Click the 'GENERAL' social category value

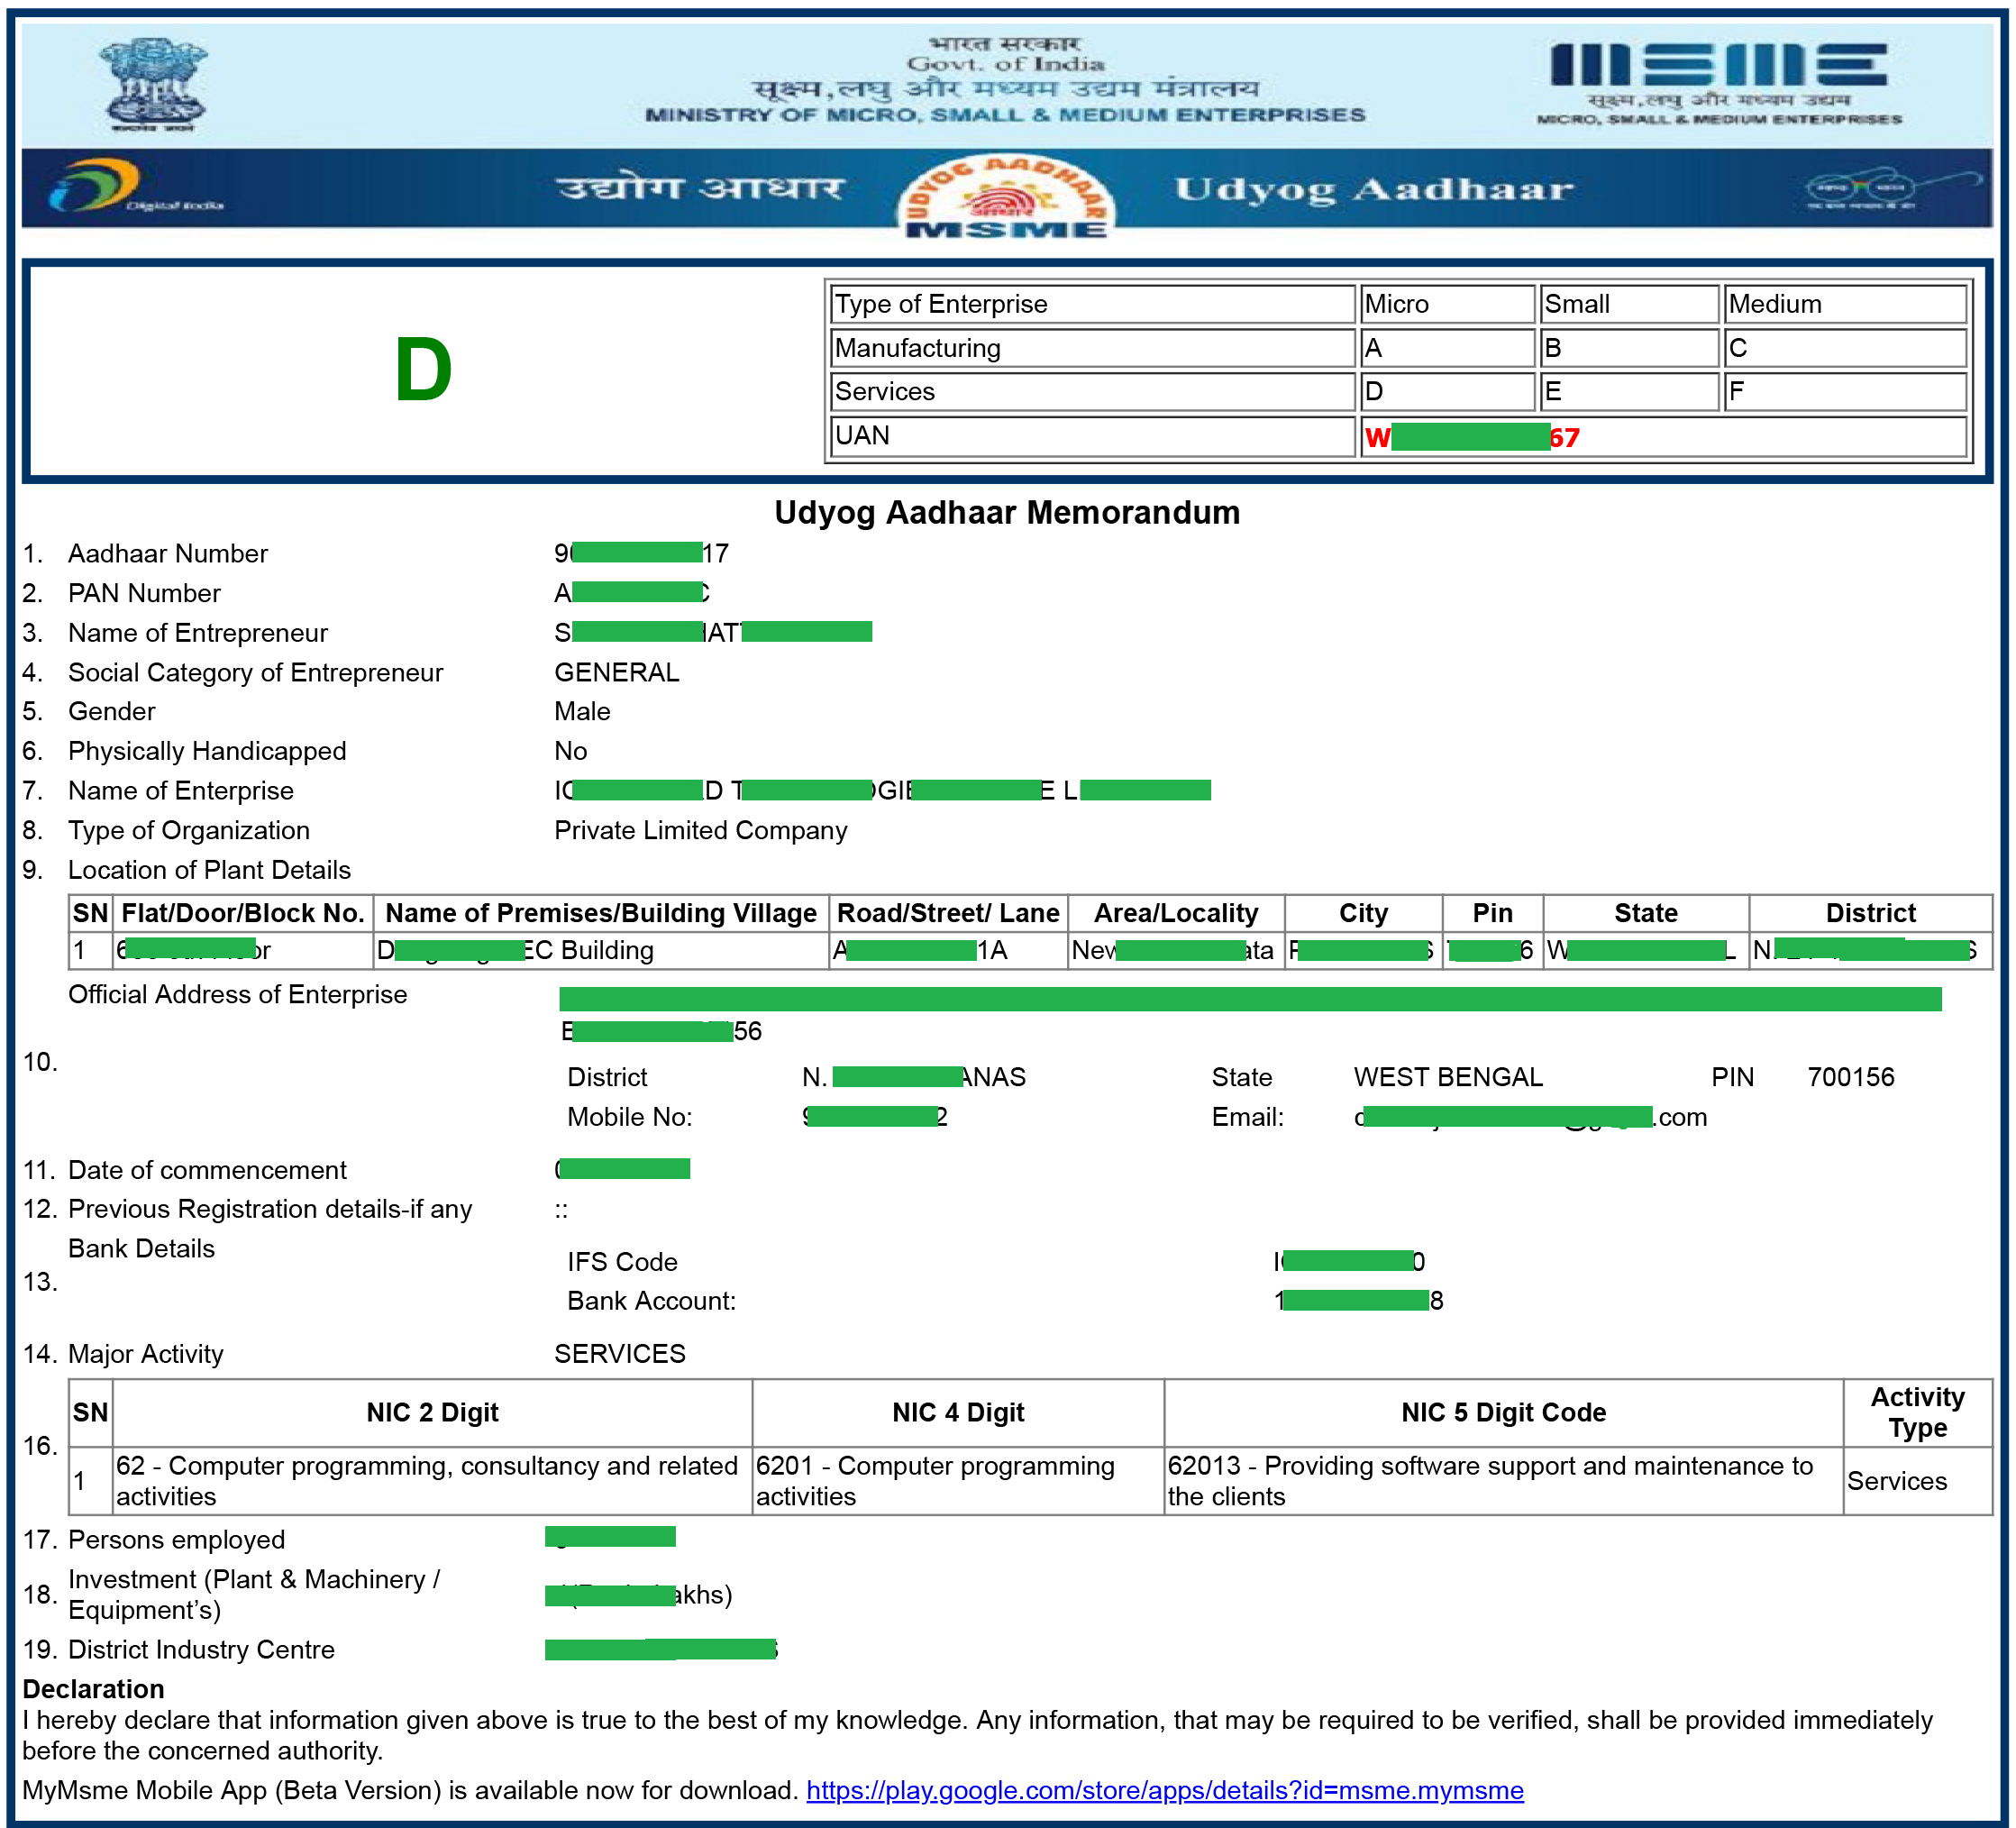[x=617, y=672]
